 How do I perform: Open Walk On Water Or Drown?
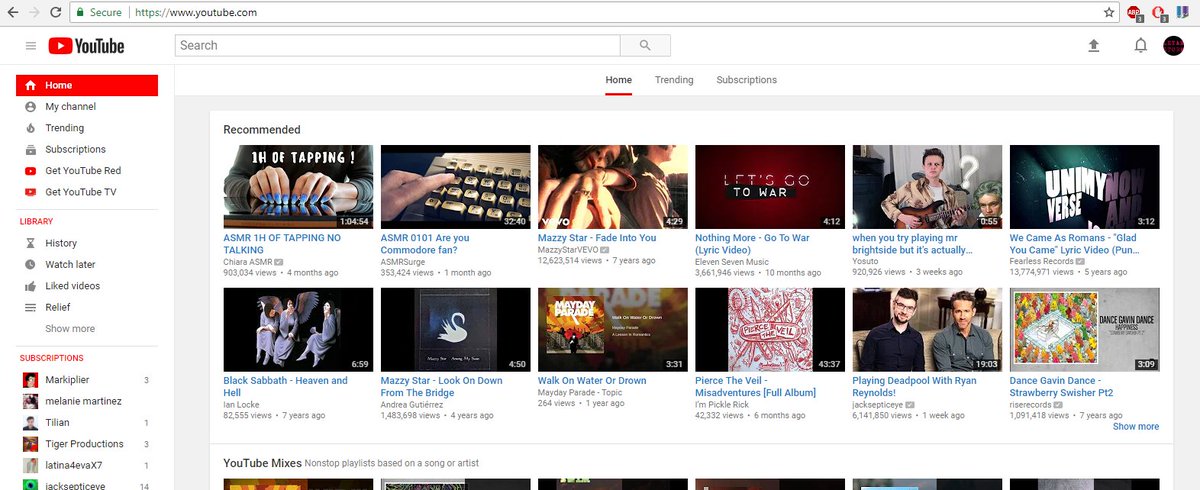592,381
